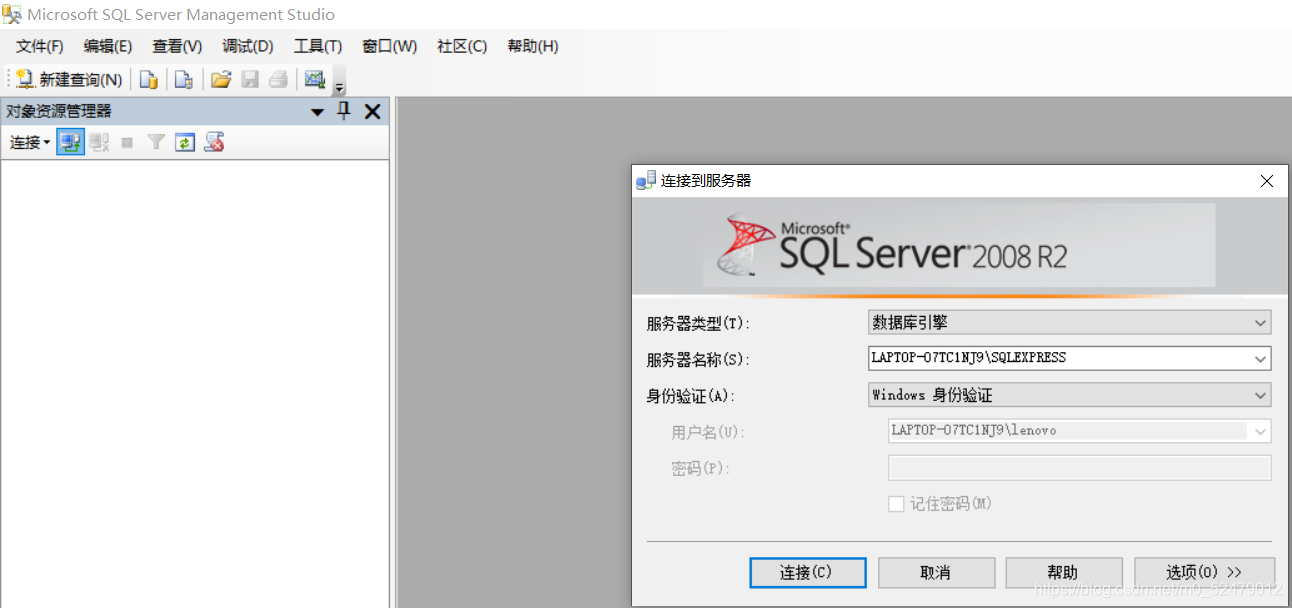
Task: Click the SSMS application icon in title bar
Action: (12, 15)
